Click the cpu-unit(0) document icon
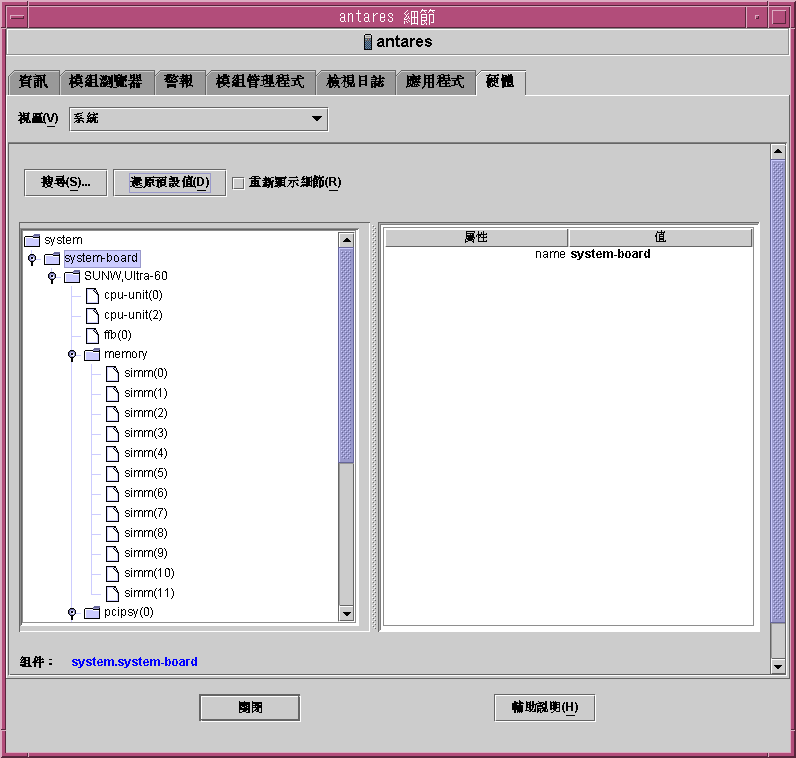 tap(92, 295)
